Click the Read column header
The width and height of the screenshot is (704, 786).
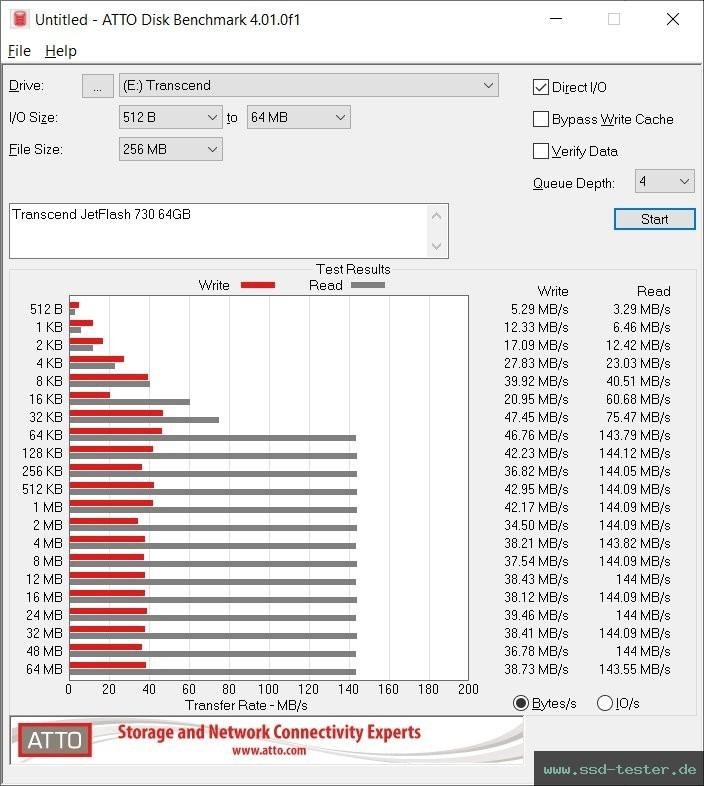tap(653, 291)
